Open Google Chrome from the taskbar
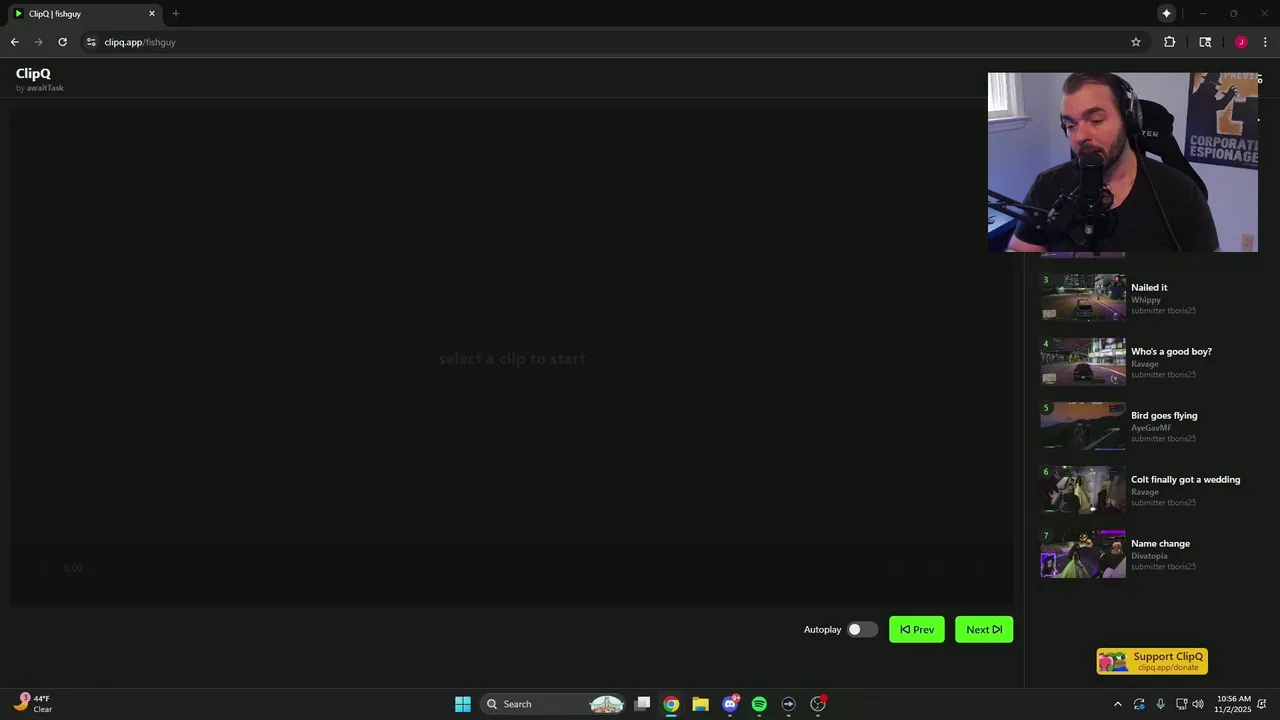The width and height of the screenshot is (1280, 720). (x=671, y=704)
